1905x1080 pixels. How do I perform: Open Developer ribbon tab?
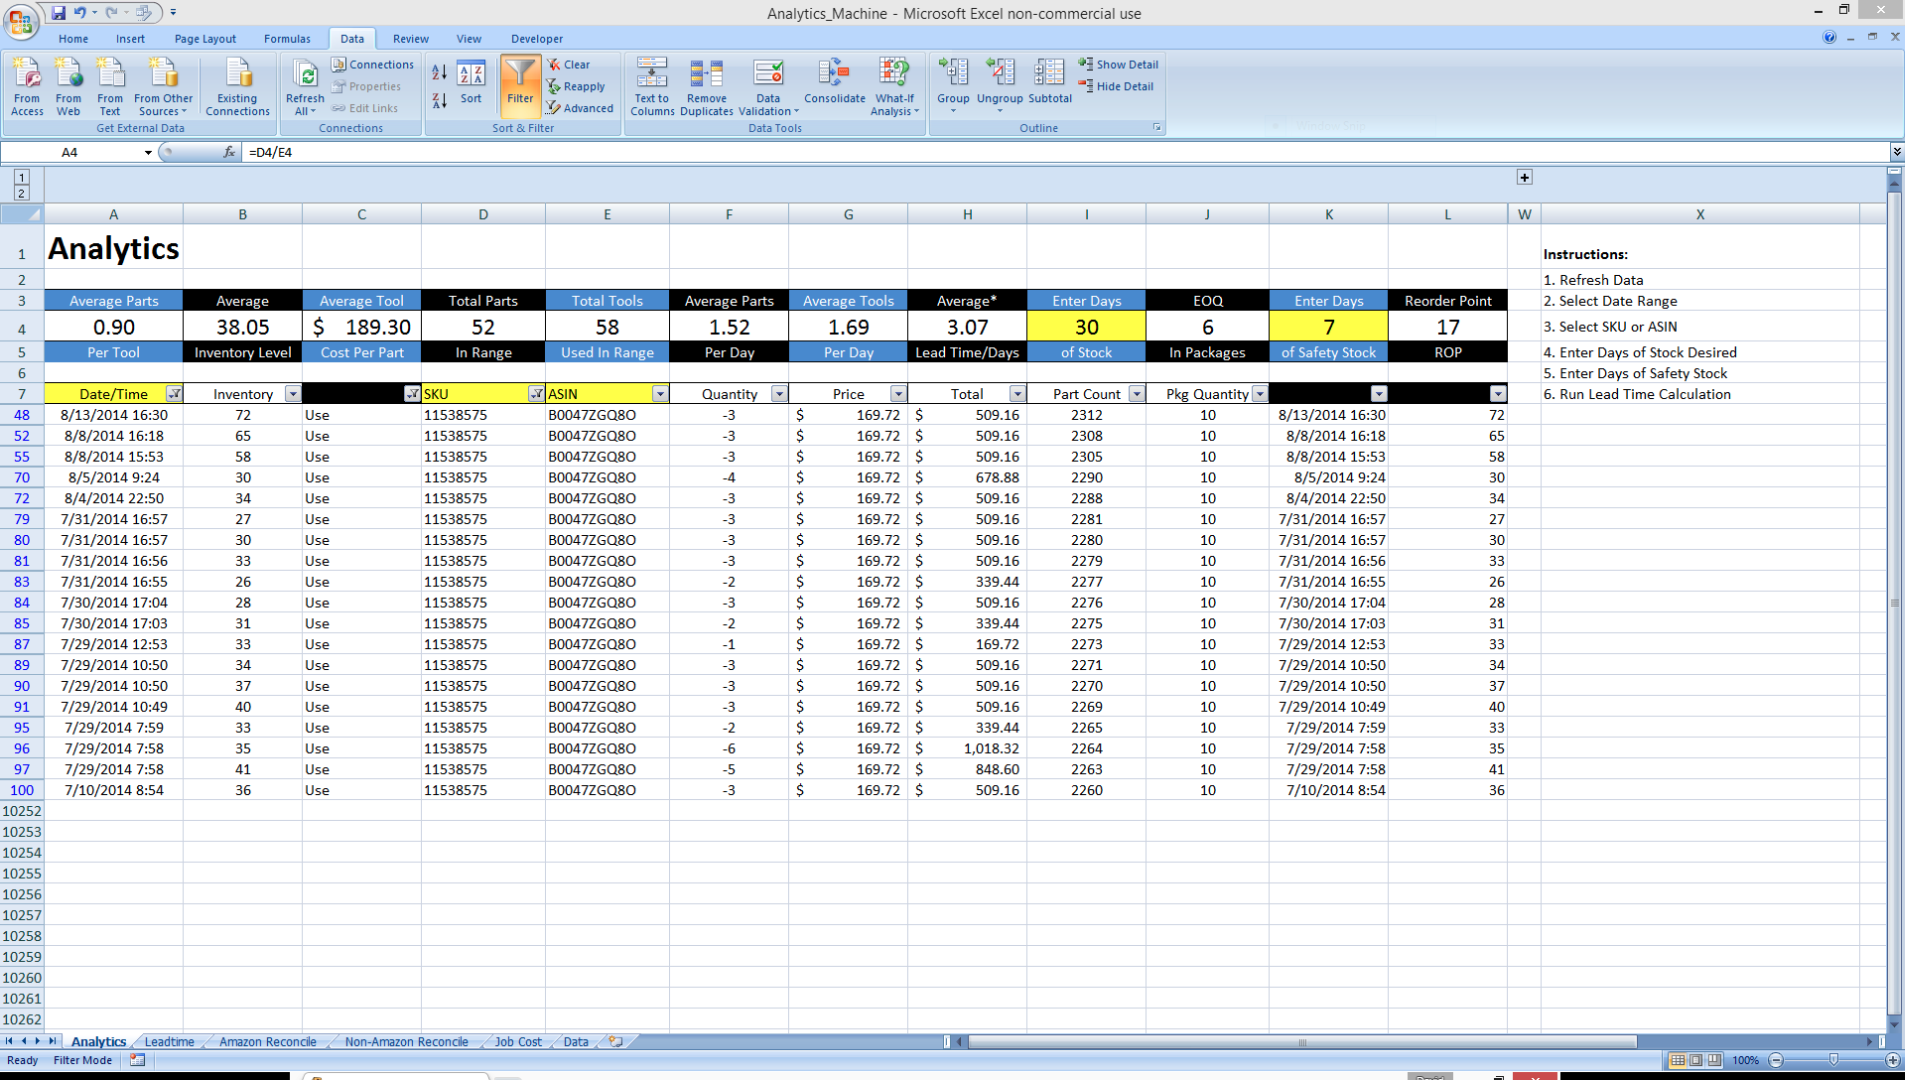pos(537,39)
